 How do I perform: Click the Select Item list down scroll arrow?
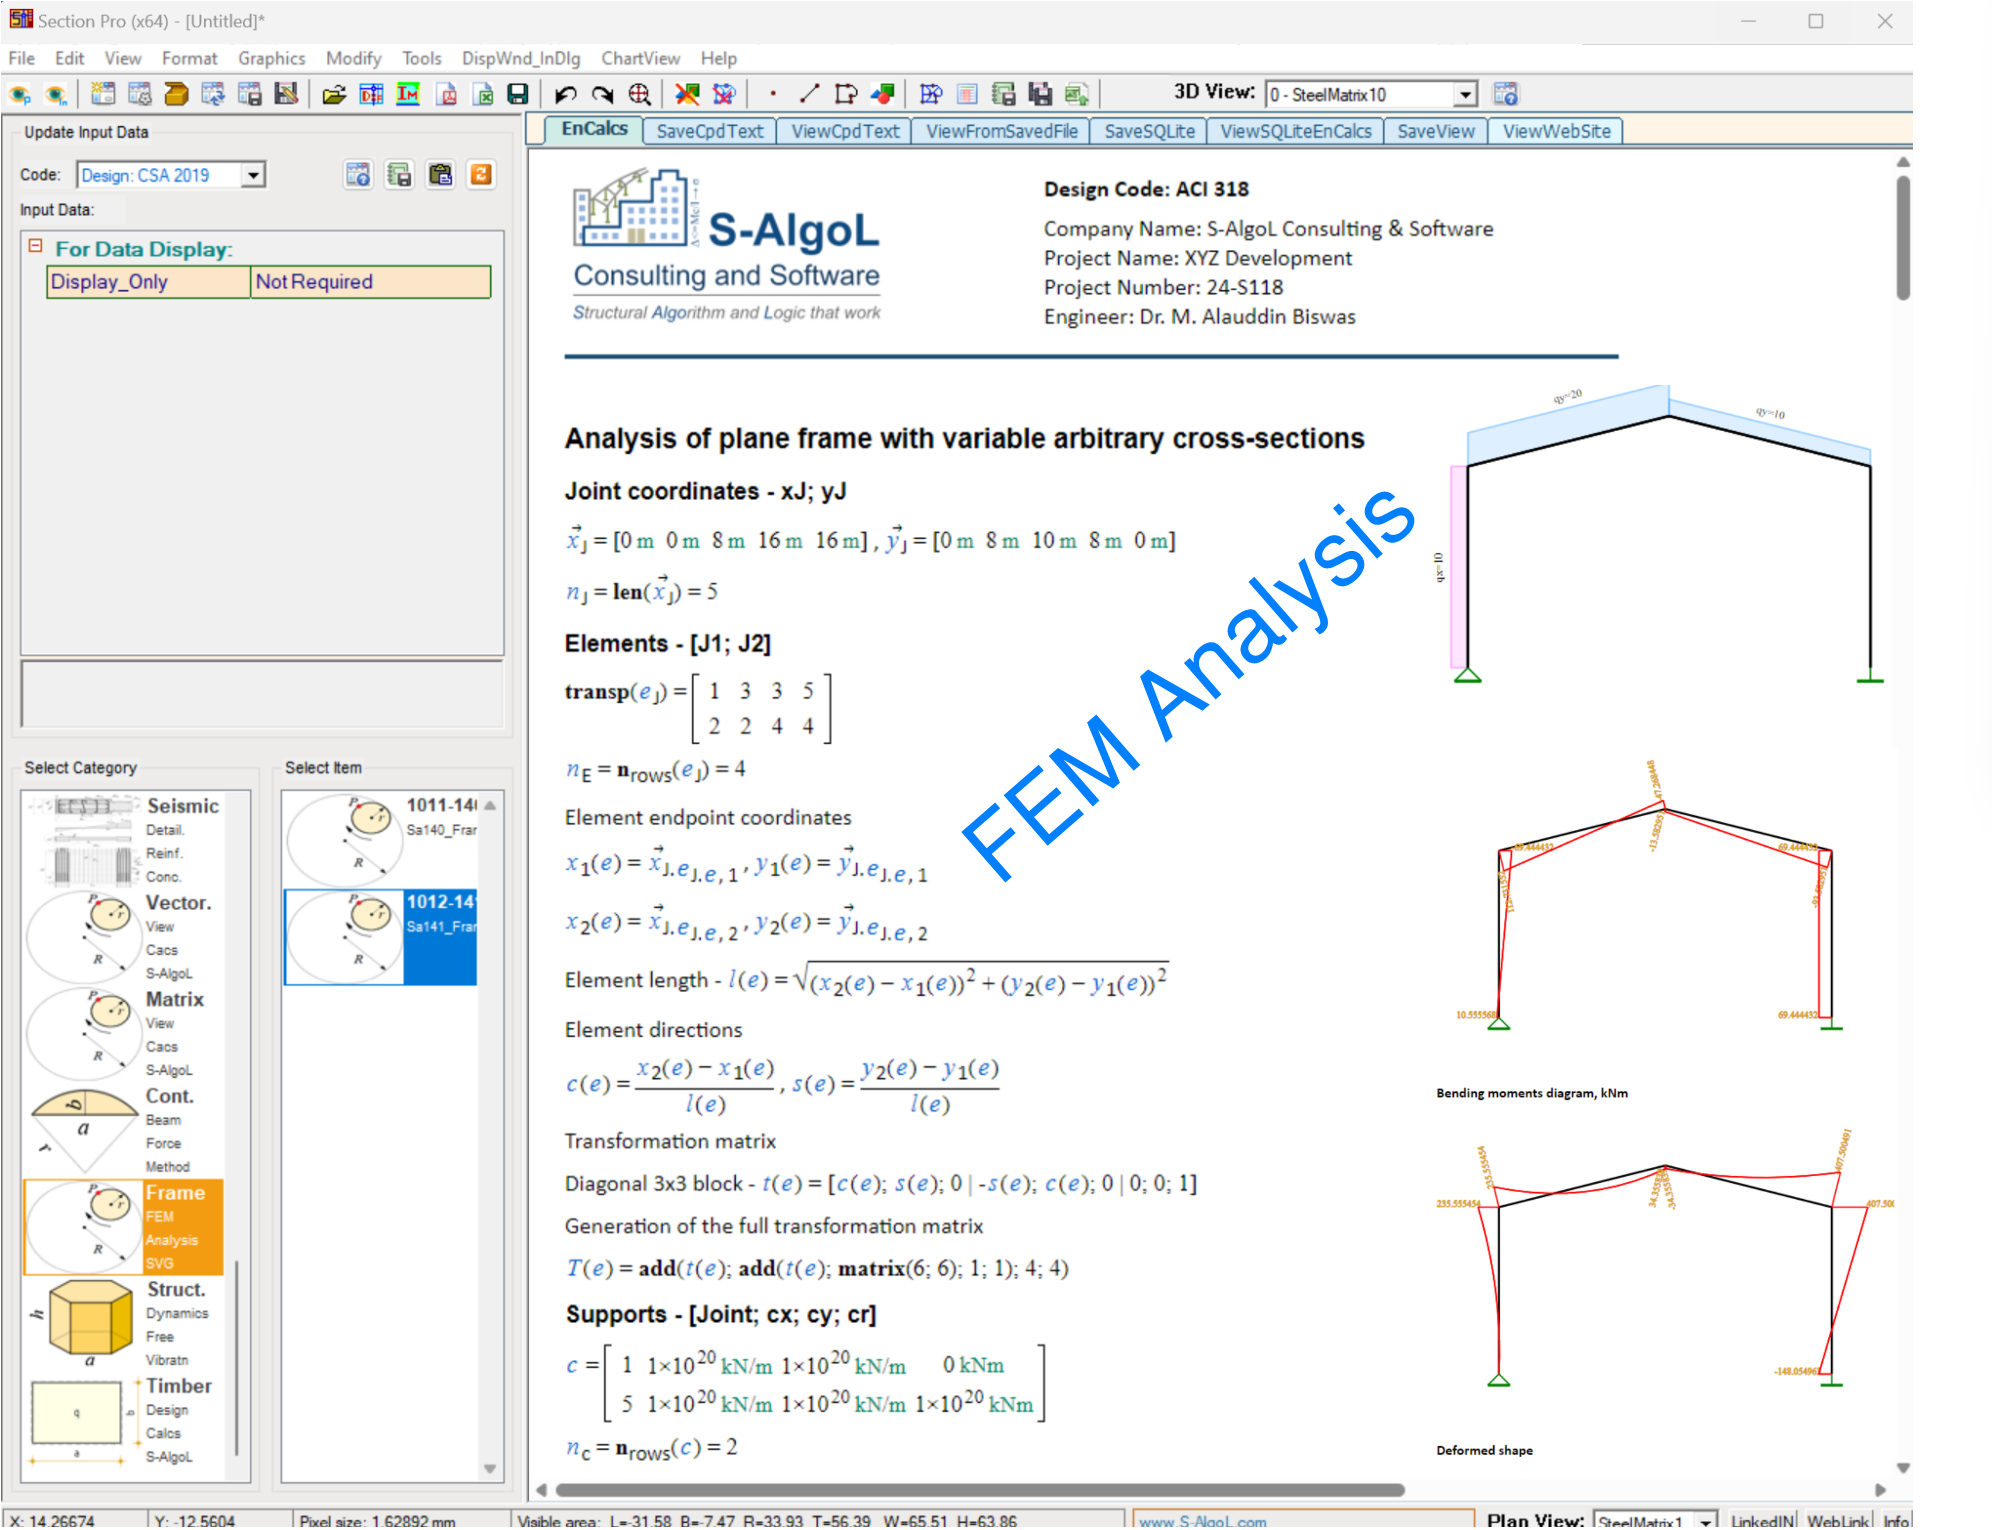coord(490,1468)
